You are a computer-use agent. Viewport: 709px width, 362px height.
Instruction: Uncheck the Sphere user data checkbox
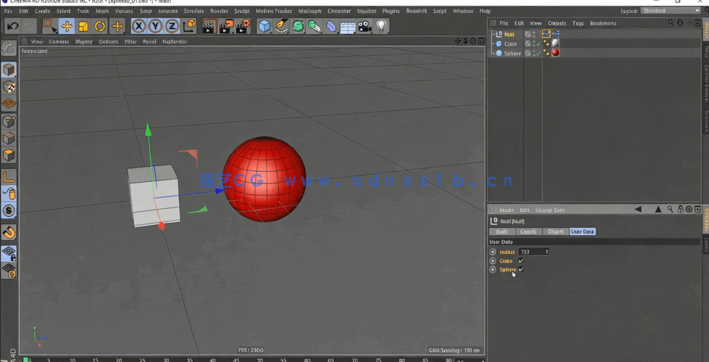[x=521, y=269]
